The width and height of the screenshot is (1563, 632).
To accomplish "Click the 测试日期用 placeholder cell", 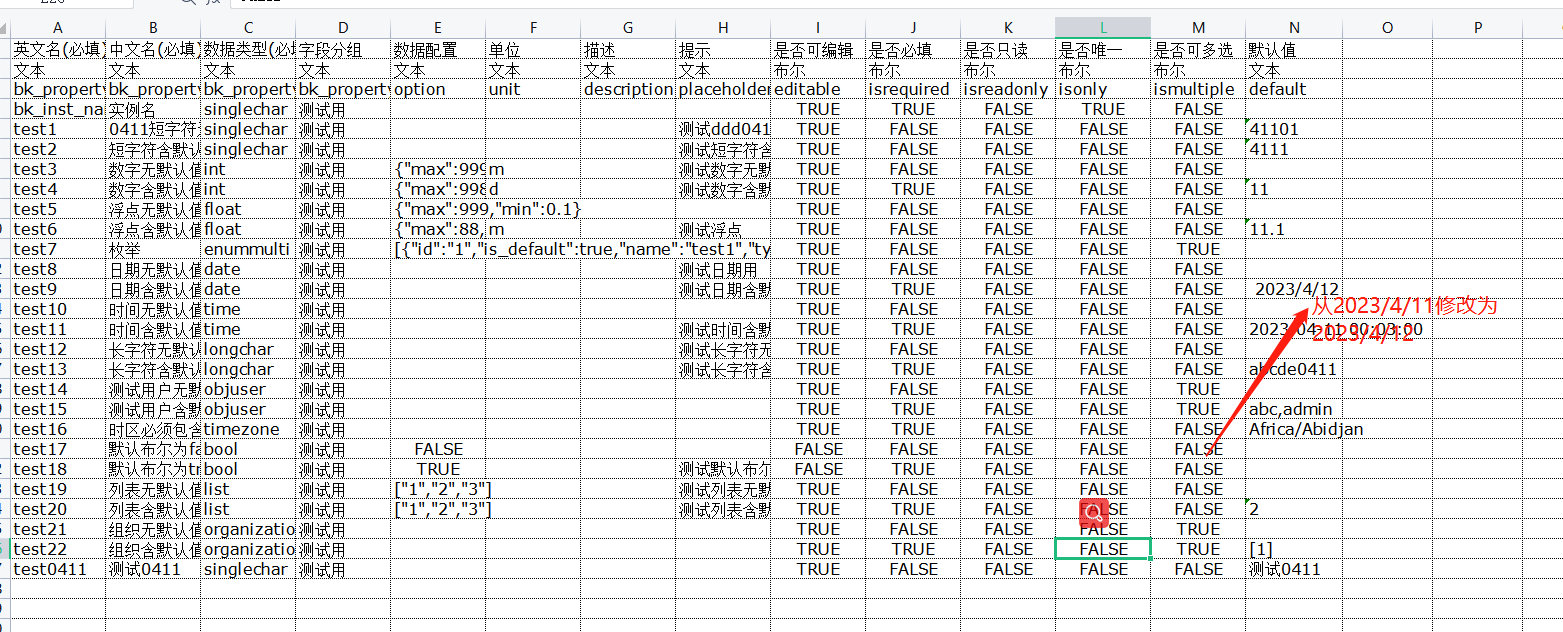I will pos(723,269).
